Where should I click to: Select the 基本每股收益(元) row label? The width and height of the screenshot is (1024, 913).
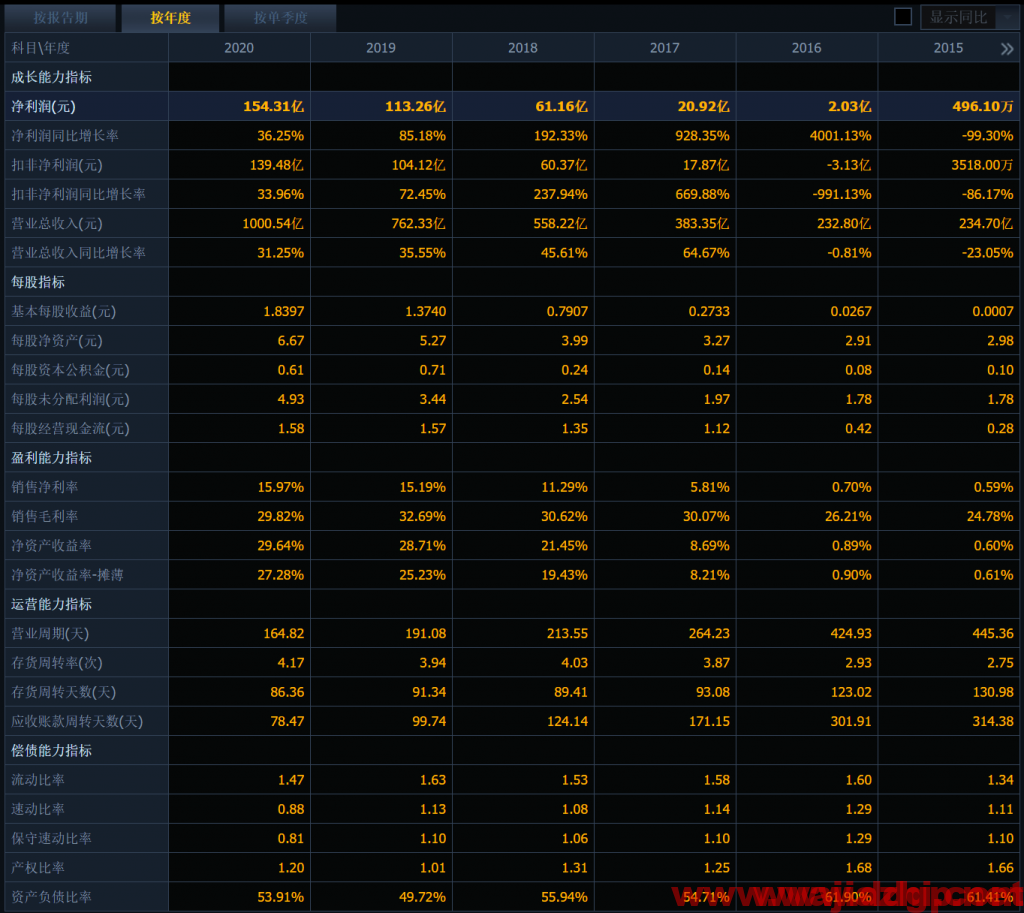pyautogui.click(x=86, y=312)
